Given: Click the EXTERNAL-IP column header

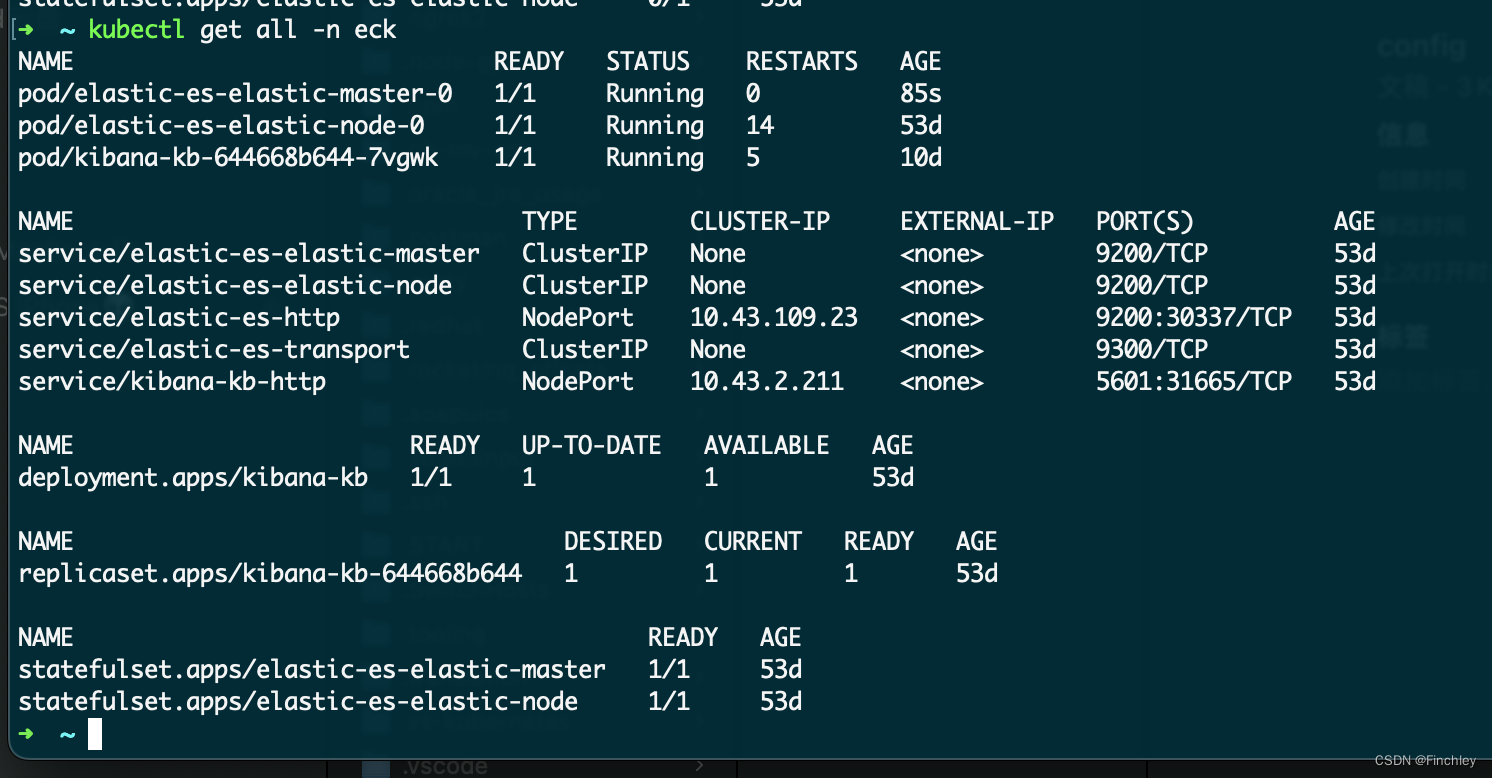Looking at the screenshot, I should pos(977,222).
